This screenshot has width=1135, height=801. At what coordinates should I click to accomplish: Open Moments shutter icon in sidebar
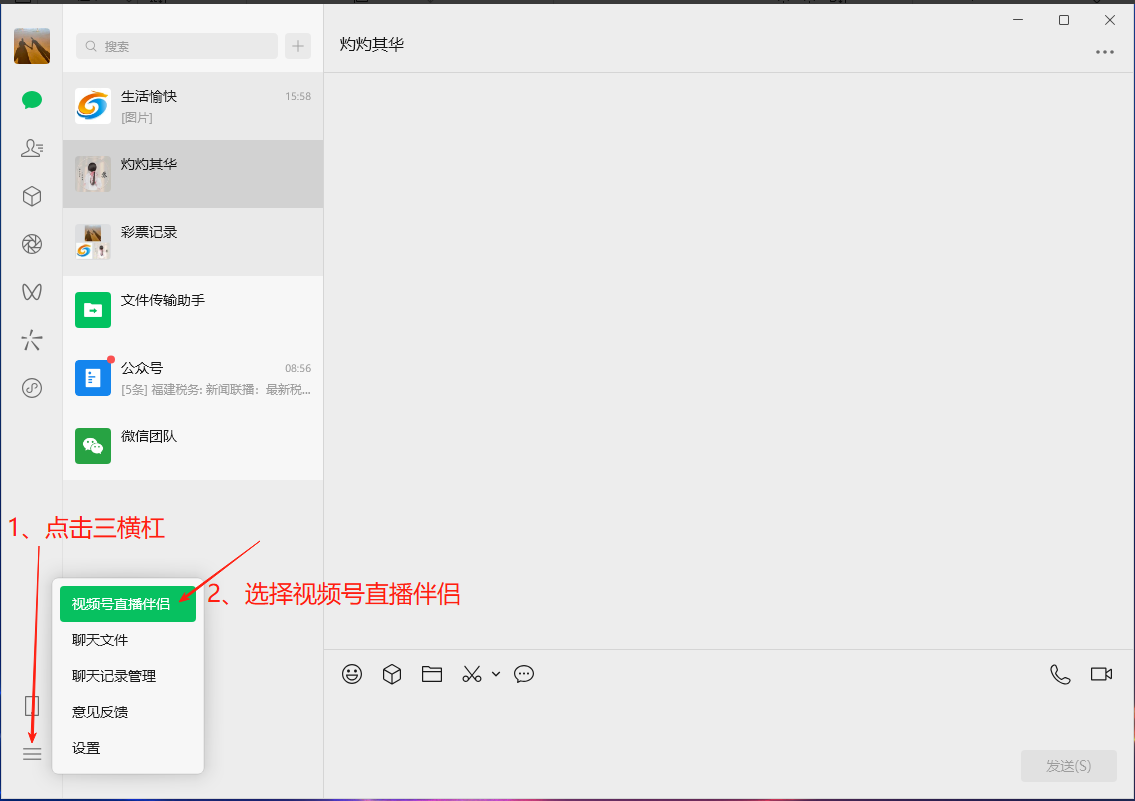point(32,244)
